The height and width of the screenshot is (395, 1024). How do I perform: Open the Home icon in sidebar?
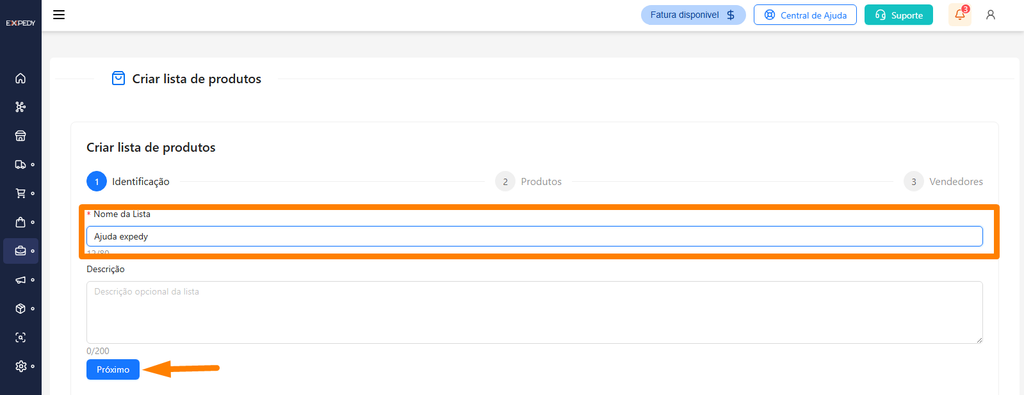point(20,78)
